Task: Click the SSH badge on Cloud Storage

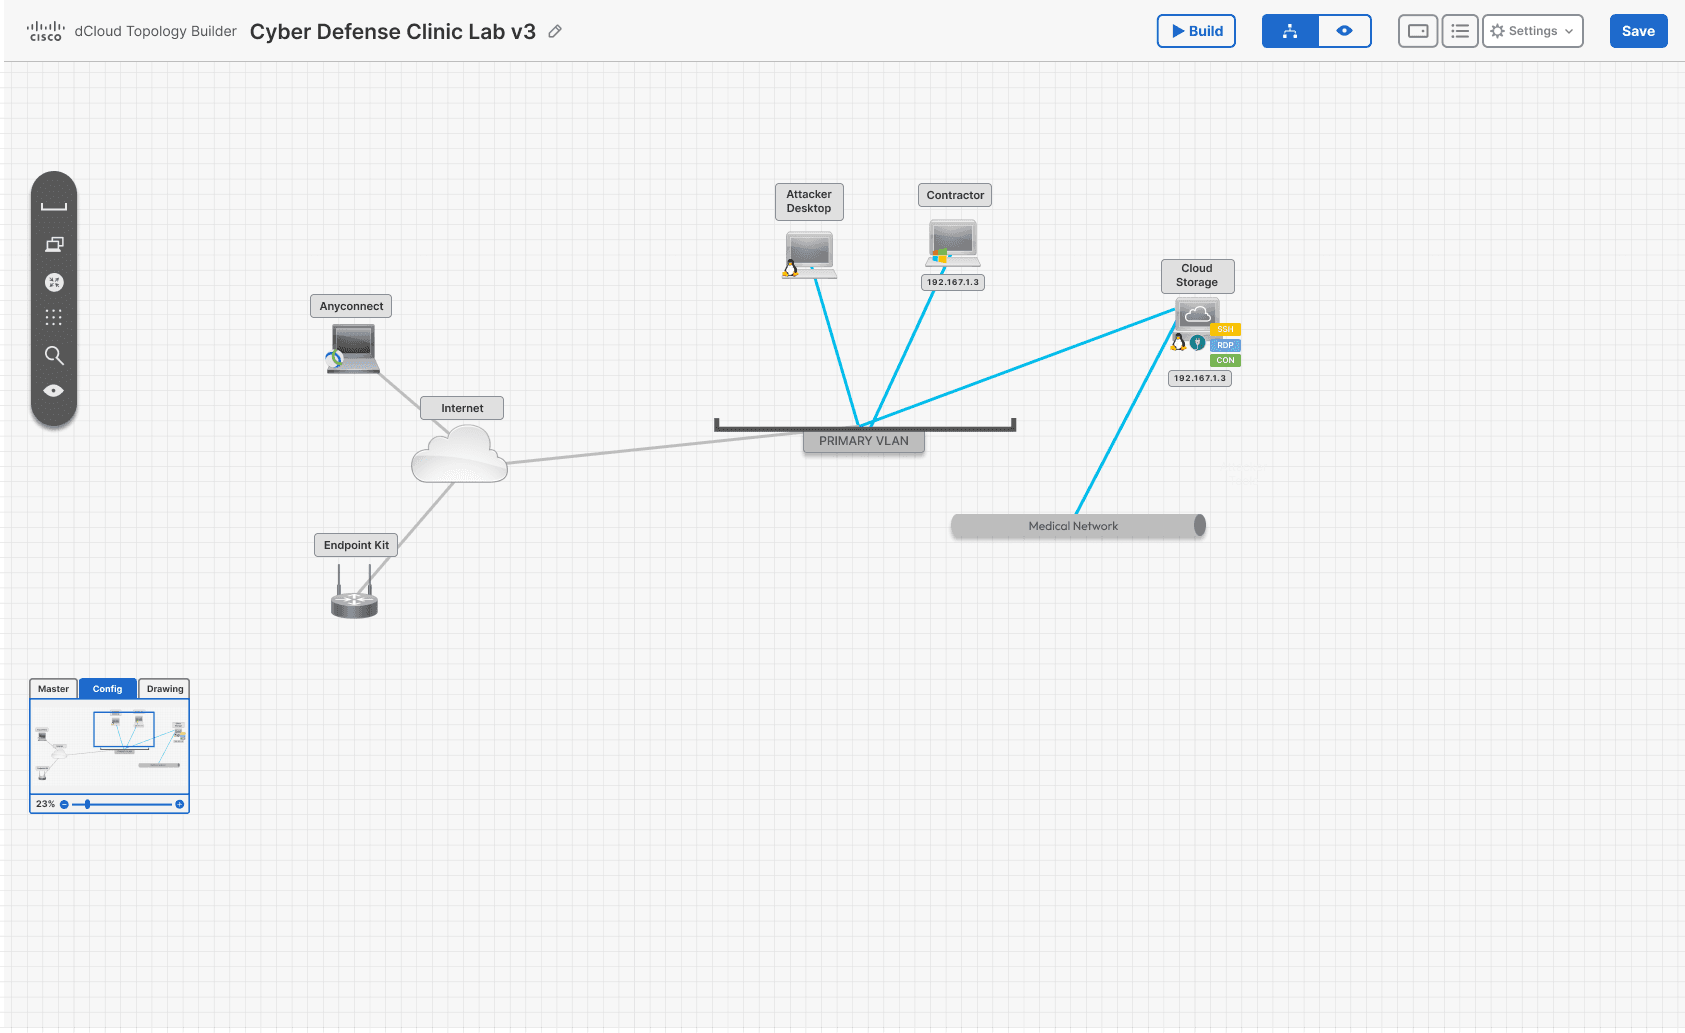Action: tap(1225, 329)
